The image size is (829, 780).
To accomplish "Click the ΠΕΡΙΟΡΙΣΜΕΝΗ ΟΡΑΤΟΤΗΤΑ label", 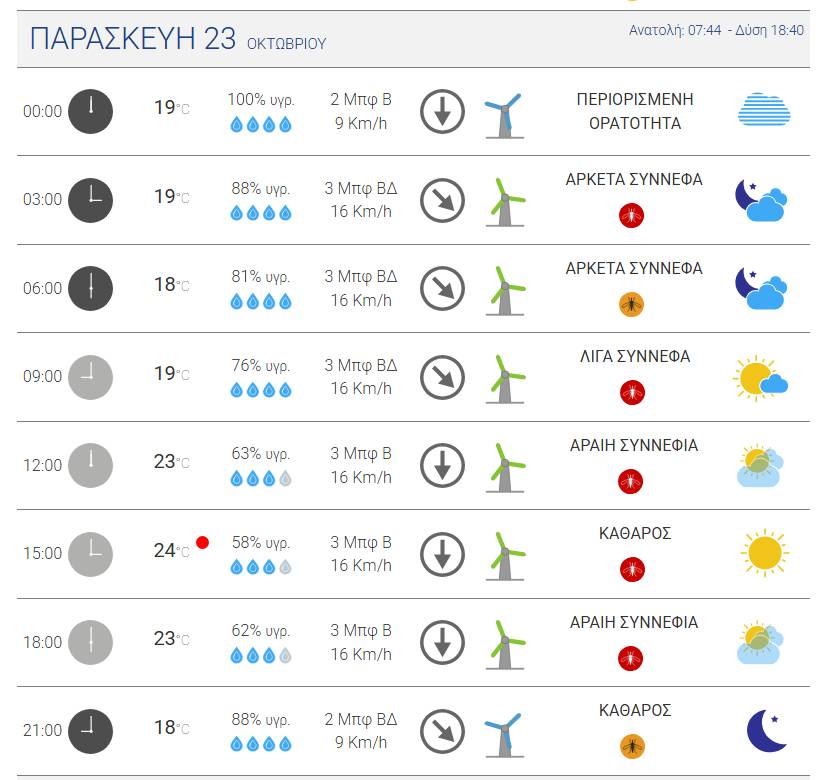I will 634,111.
